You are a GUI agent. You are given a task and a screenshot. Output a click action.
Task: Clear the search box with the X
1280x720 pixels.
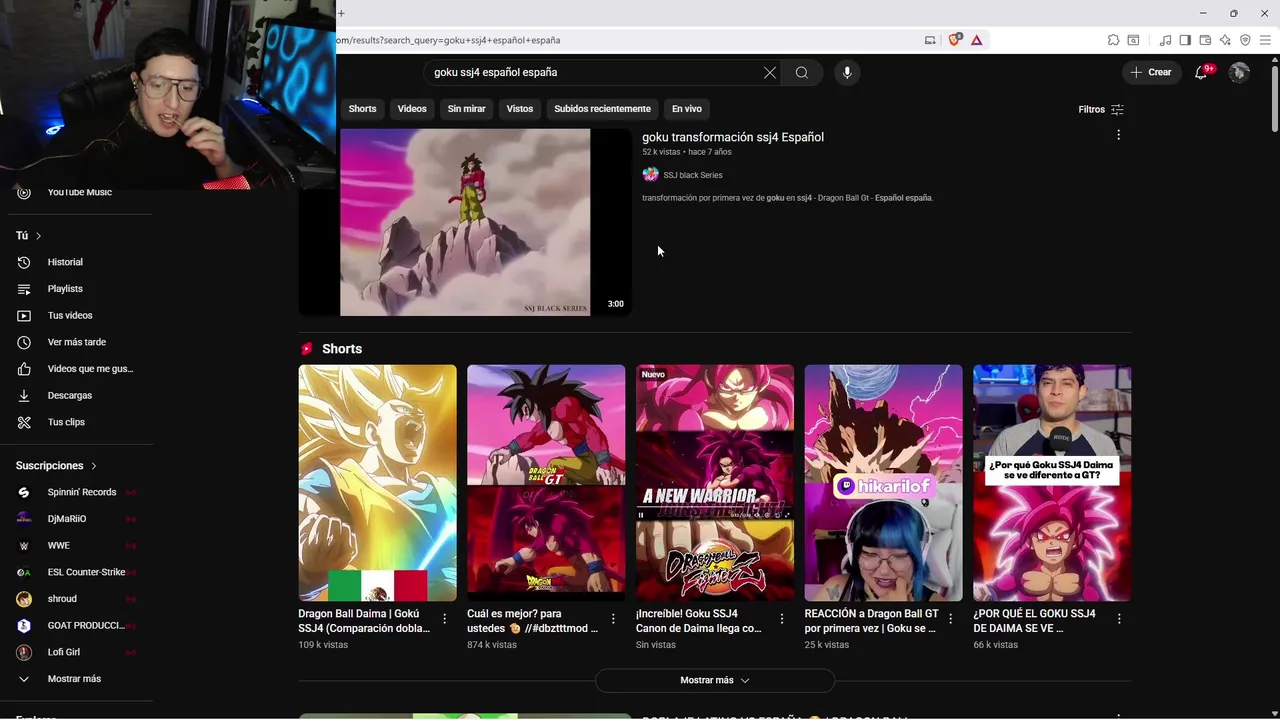(x=770, y=72)
